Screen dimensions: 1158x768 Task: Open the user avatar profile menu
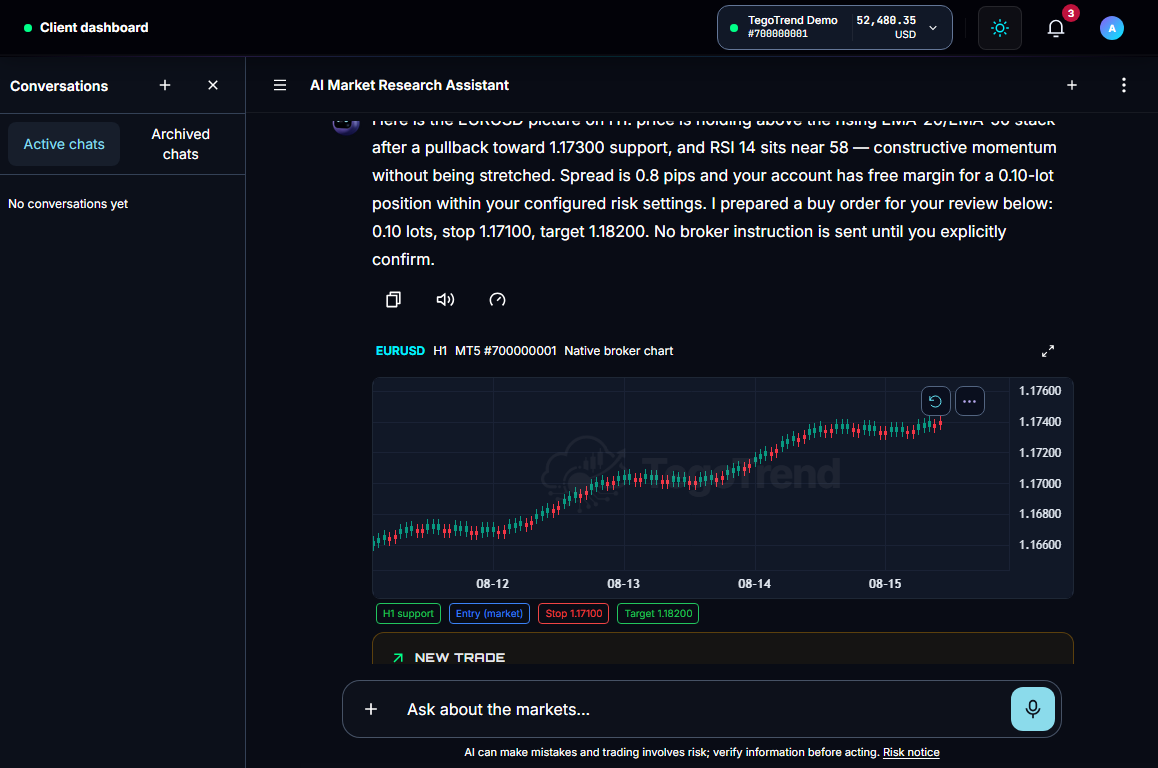click(1111, 28)
